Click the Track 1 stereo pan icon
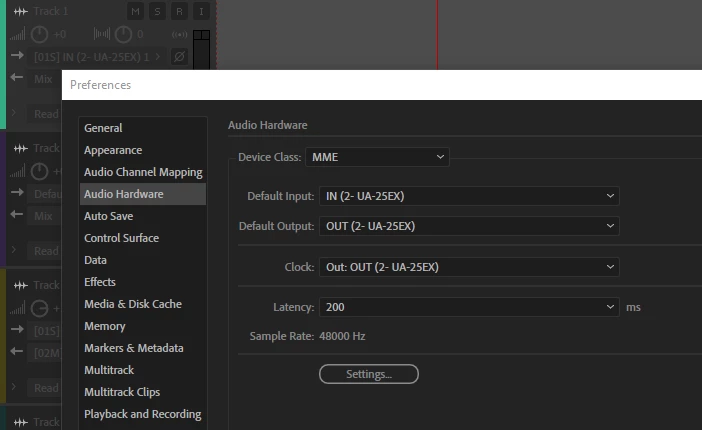The height and width of the screenshot is (430, 702). [102, 34]
